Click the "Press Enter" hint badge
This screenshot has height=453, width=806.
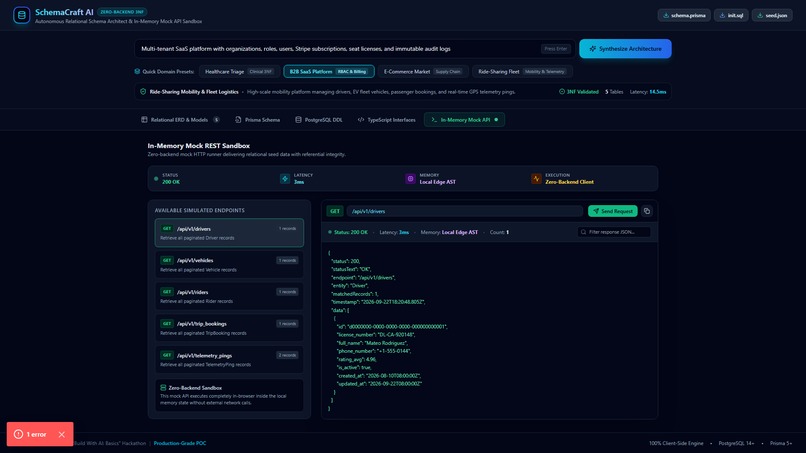pos(556,49)
